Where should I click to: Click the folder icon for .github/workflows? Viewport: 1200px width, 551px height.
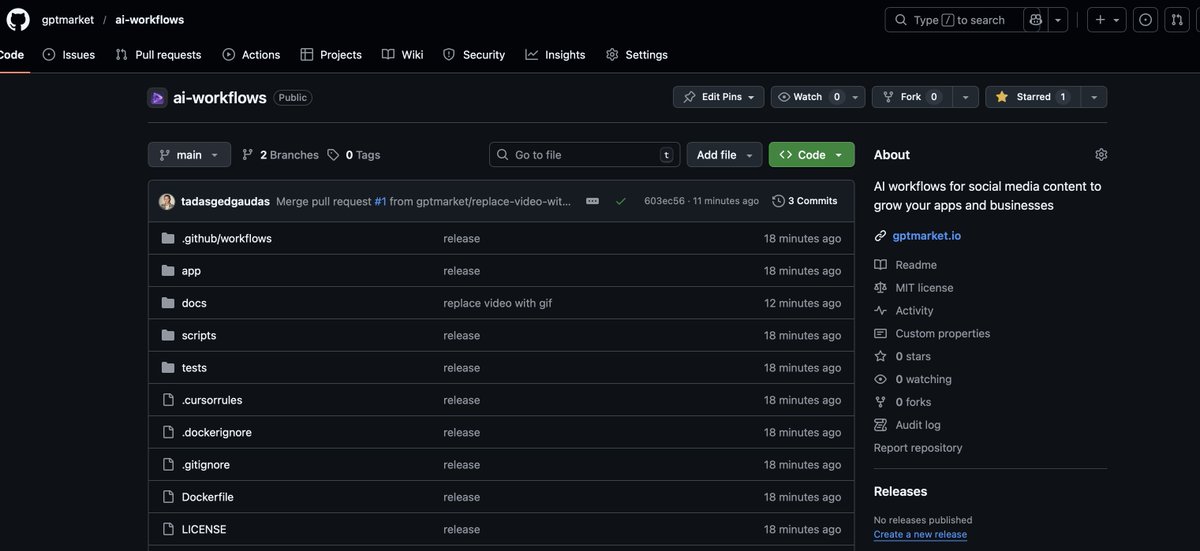click(x=168, y=239)
